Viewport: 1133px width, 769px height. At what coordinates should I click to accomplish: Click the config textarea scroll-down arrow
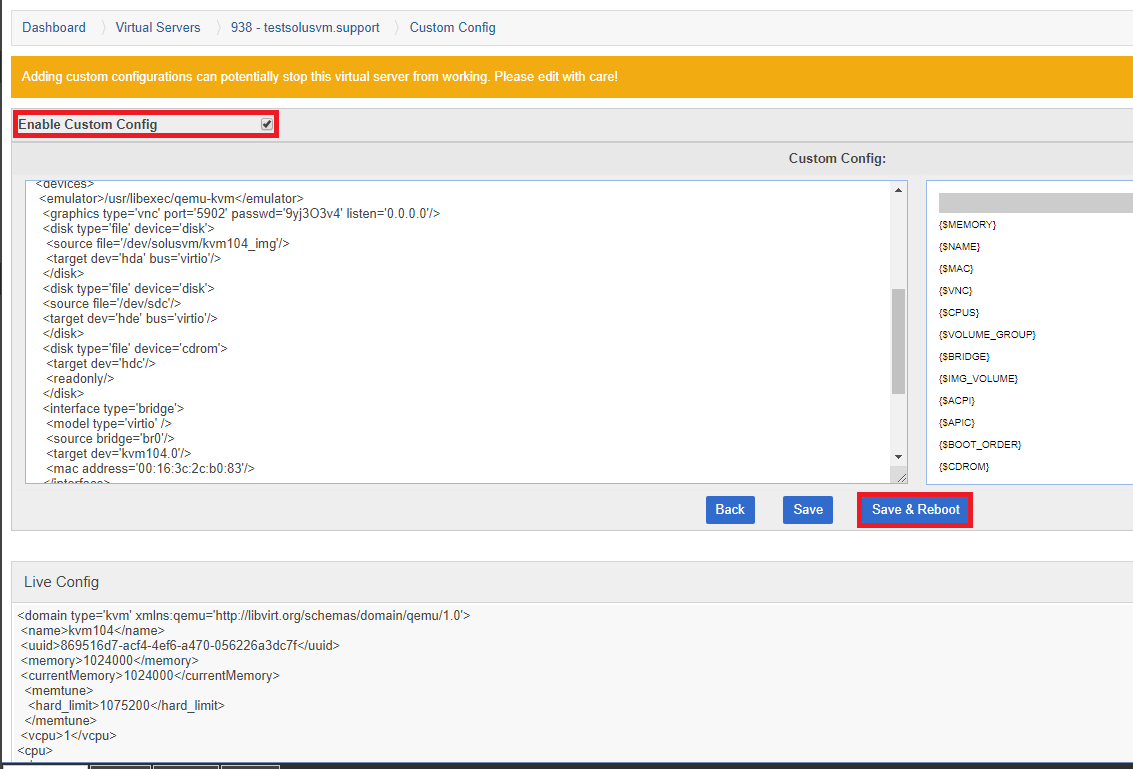coord(898,457)
